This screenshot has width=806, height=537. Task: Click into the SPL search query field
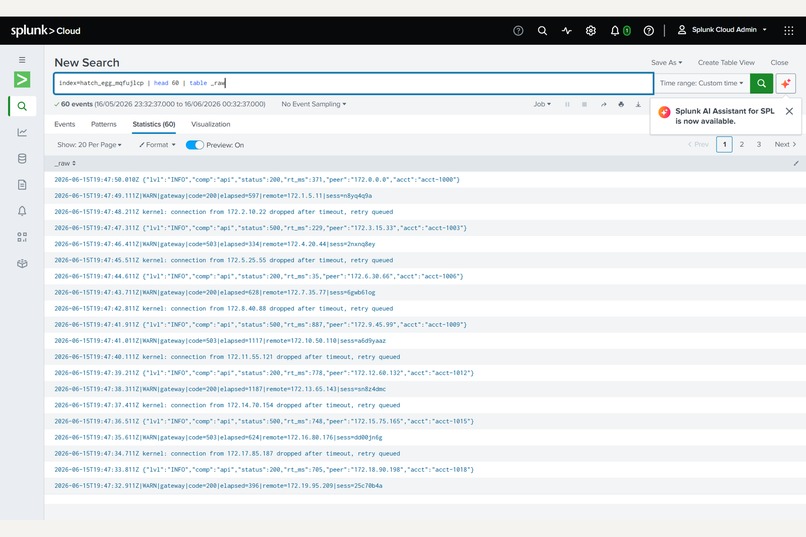tap(353, 83)
